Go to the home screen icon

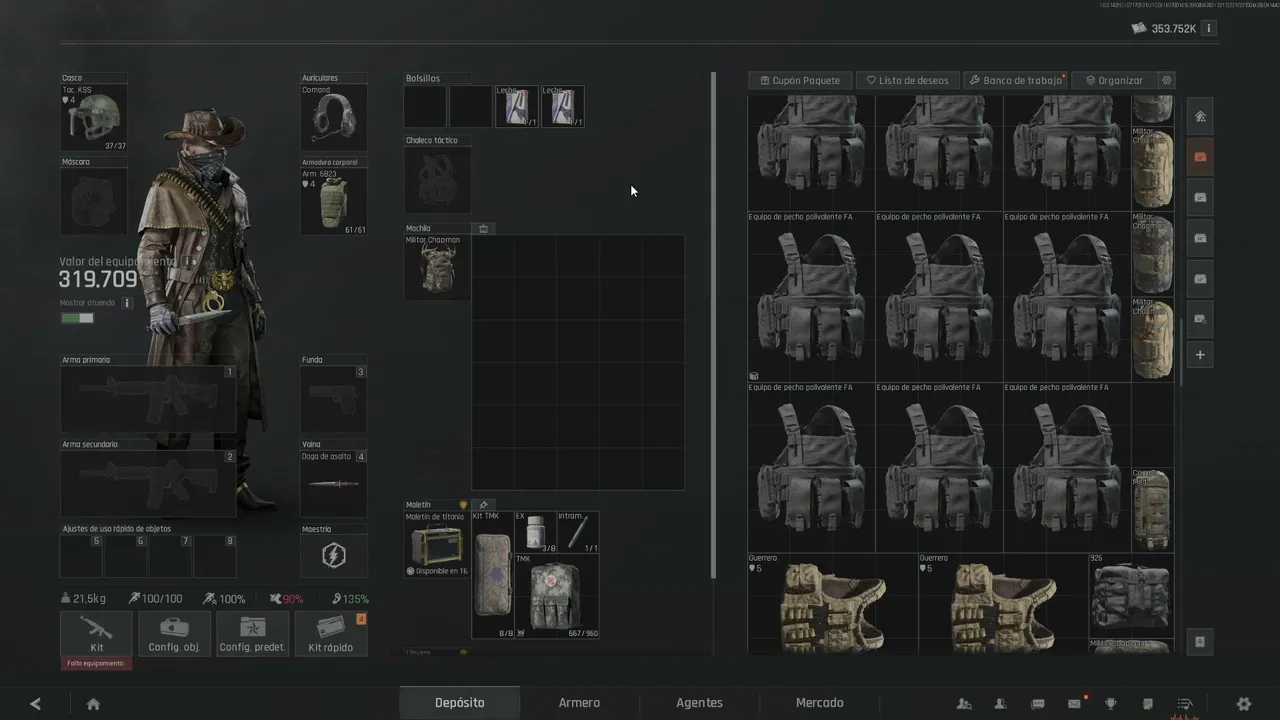click(93, 704)
